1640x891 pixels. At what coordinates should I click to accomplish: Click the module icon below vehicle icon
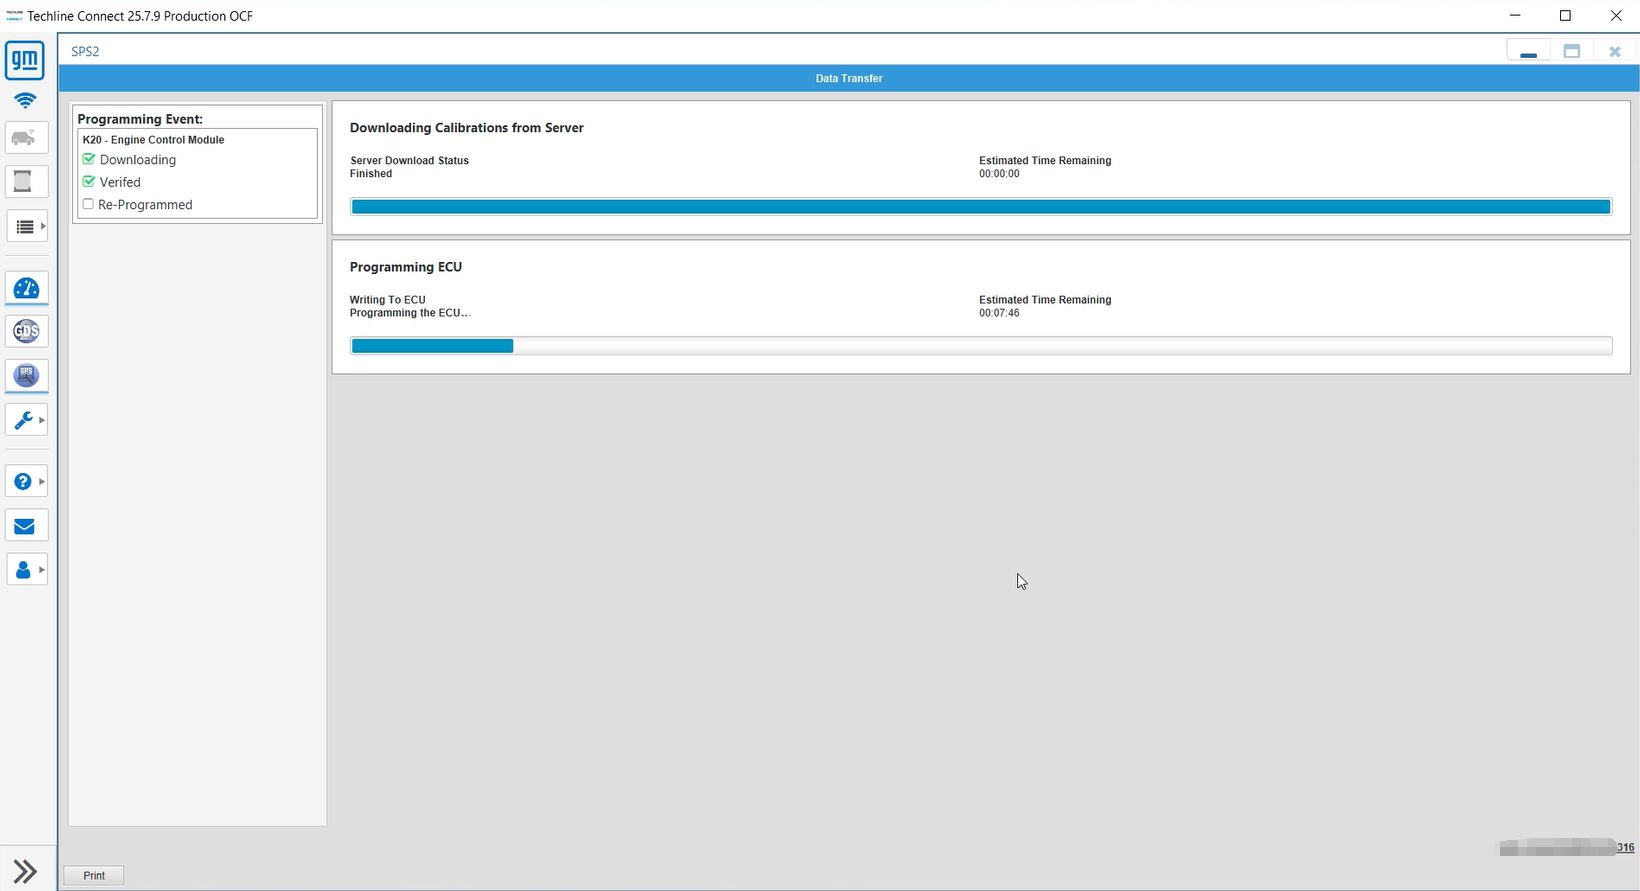[26, 182]
